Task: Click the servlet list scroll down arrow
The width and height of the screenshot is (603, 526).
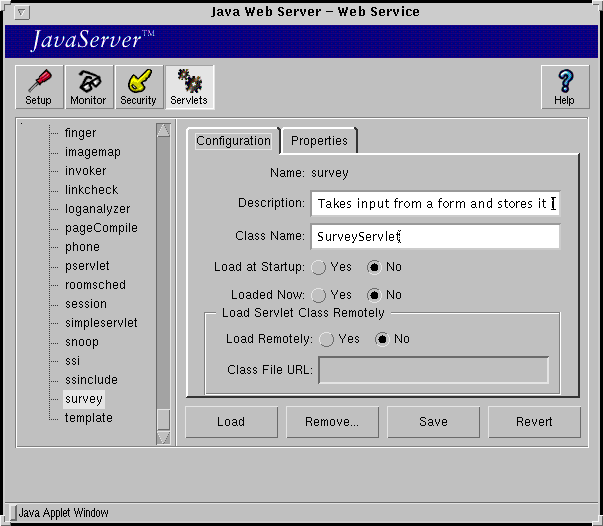Action: click(x=163, y=438)
